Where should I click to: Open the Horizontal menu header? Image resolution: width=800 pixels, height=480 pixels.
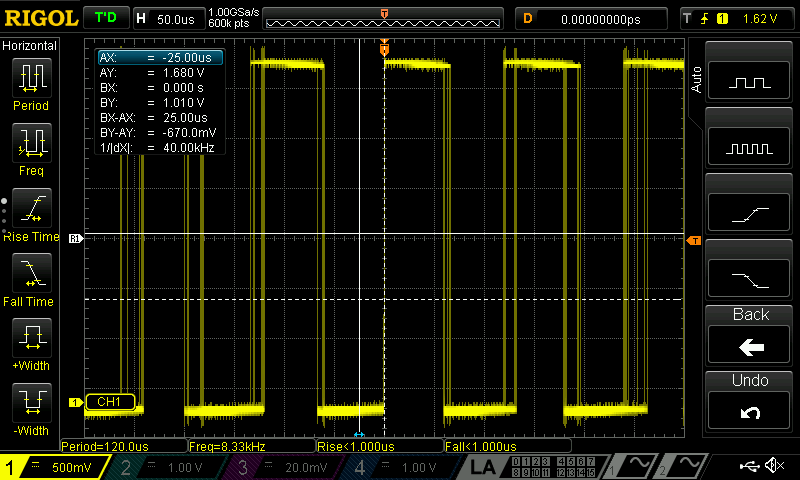[30, 46]
